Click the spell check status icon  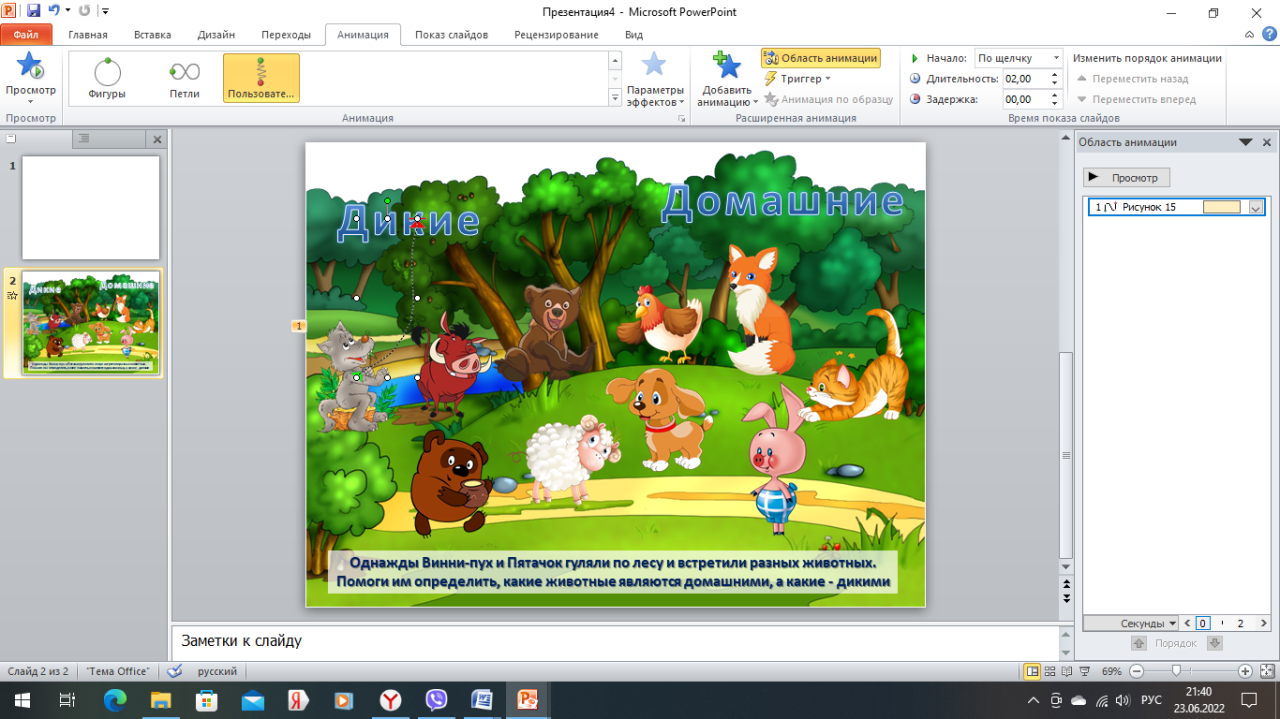(x=175, y=671)
